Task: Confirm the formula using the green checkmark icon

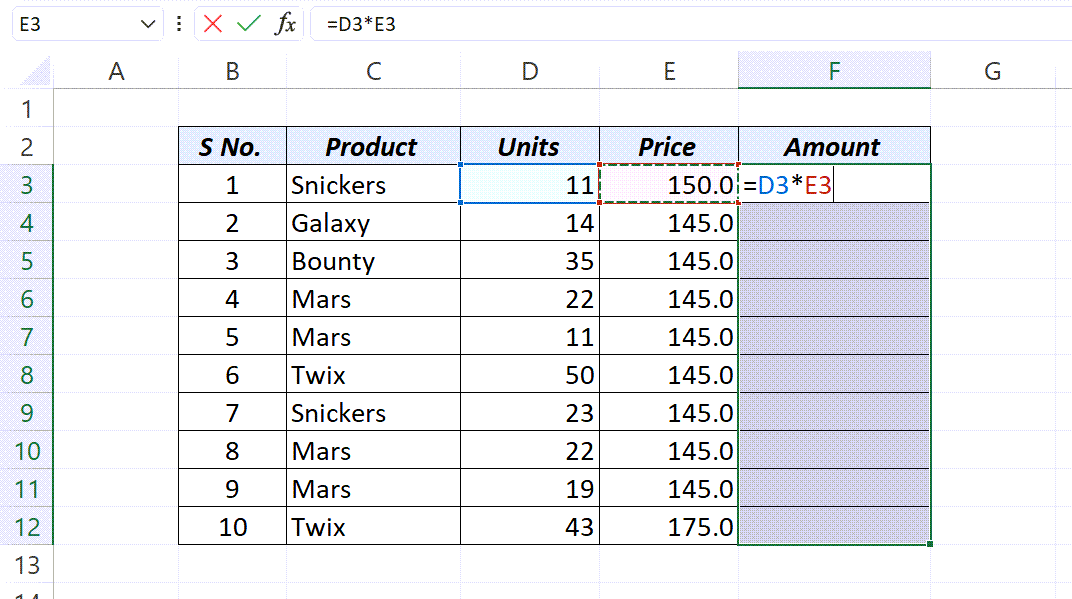Action: (250, 23)
